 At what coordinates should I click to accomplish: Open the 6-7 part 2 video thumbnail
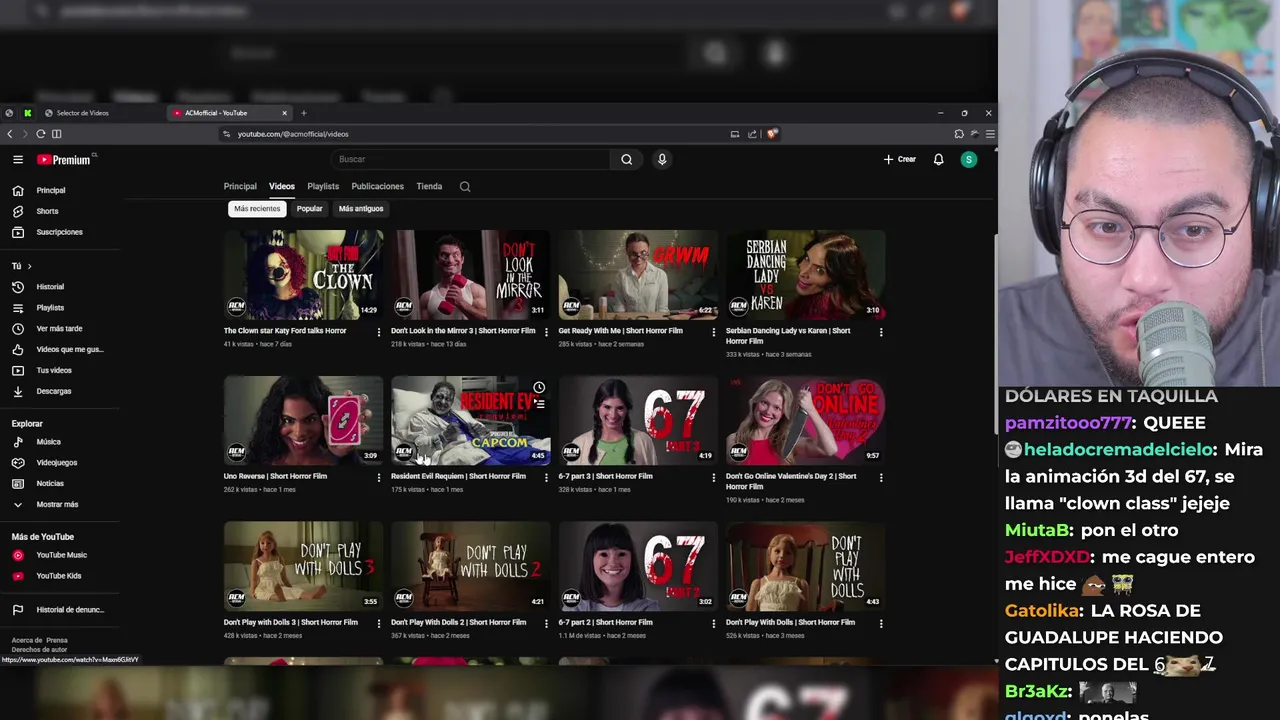(x=638, y=566)
